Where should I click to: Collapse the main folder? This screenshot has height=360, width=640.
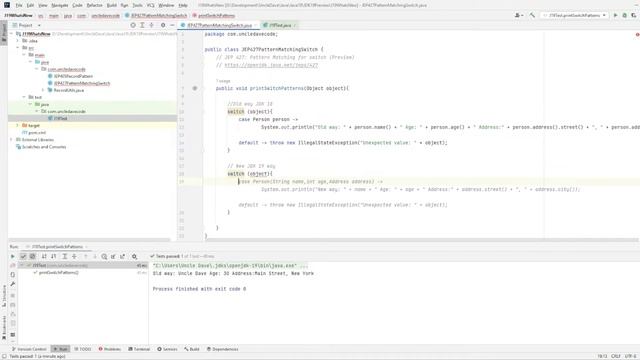click(x=24, y=55)
